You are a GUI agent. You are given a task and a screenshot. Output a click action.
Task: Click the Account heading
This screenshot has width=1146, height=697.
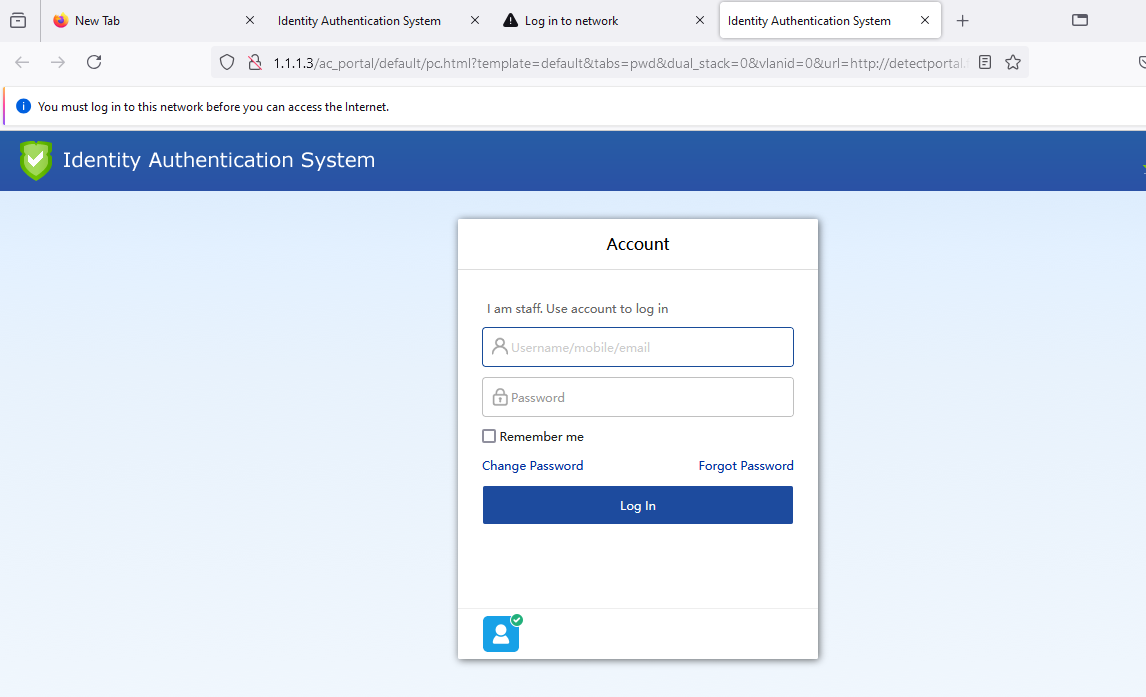click(x=638, y=244)
